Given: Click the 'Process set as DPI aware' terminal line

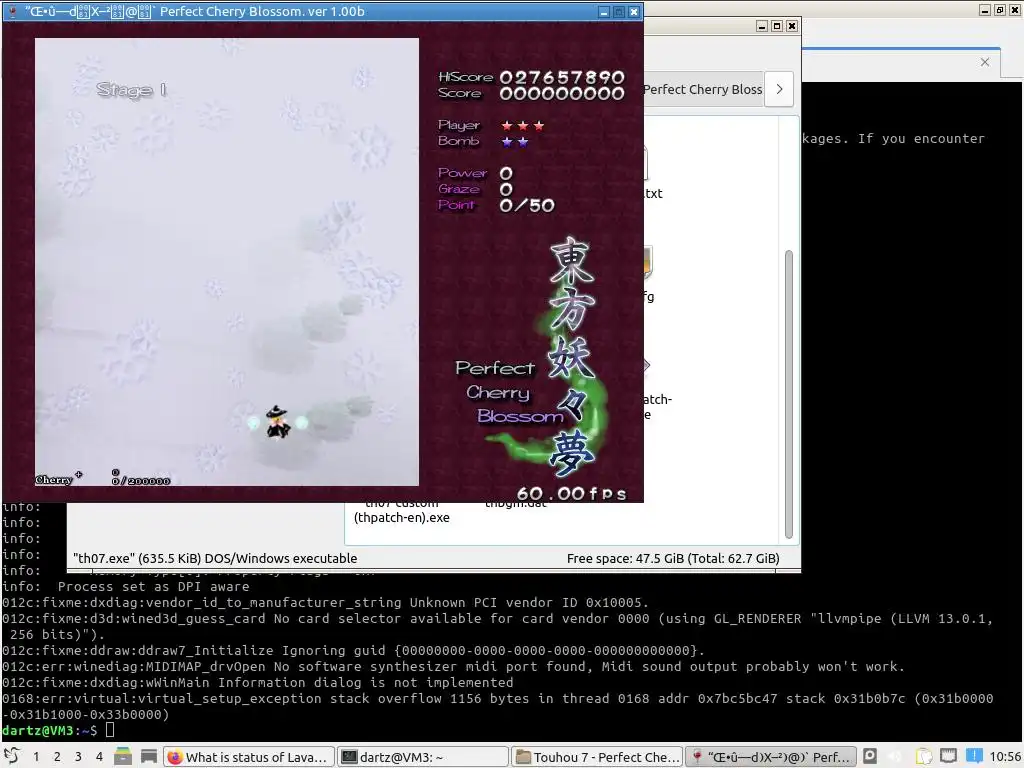Looking at the screenshot, I should pos(153,586).
